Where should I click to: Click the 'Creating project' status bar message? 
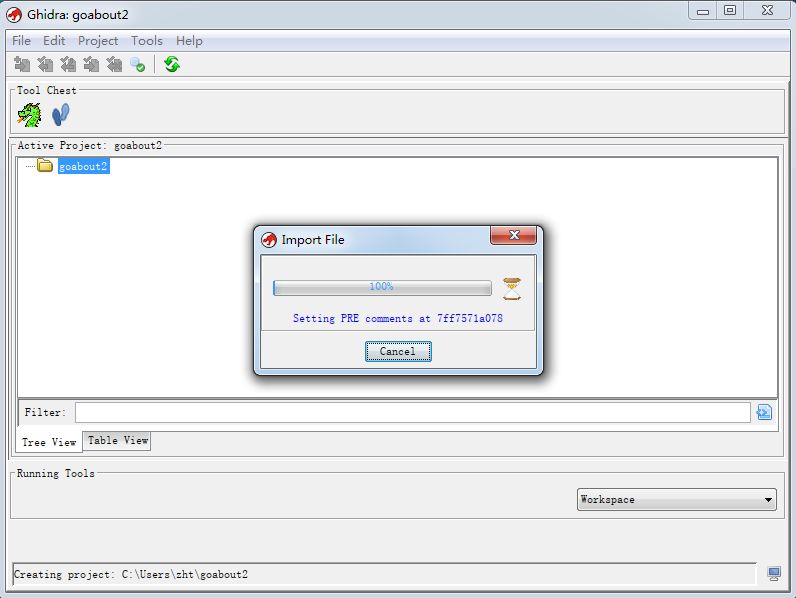[131, 574]
